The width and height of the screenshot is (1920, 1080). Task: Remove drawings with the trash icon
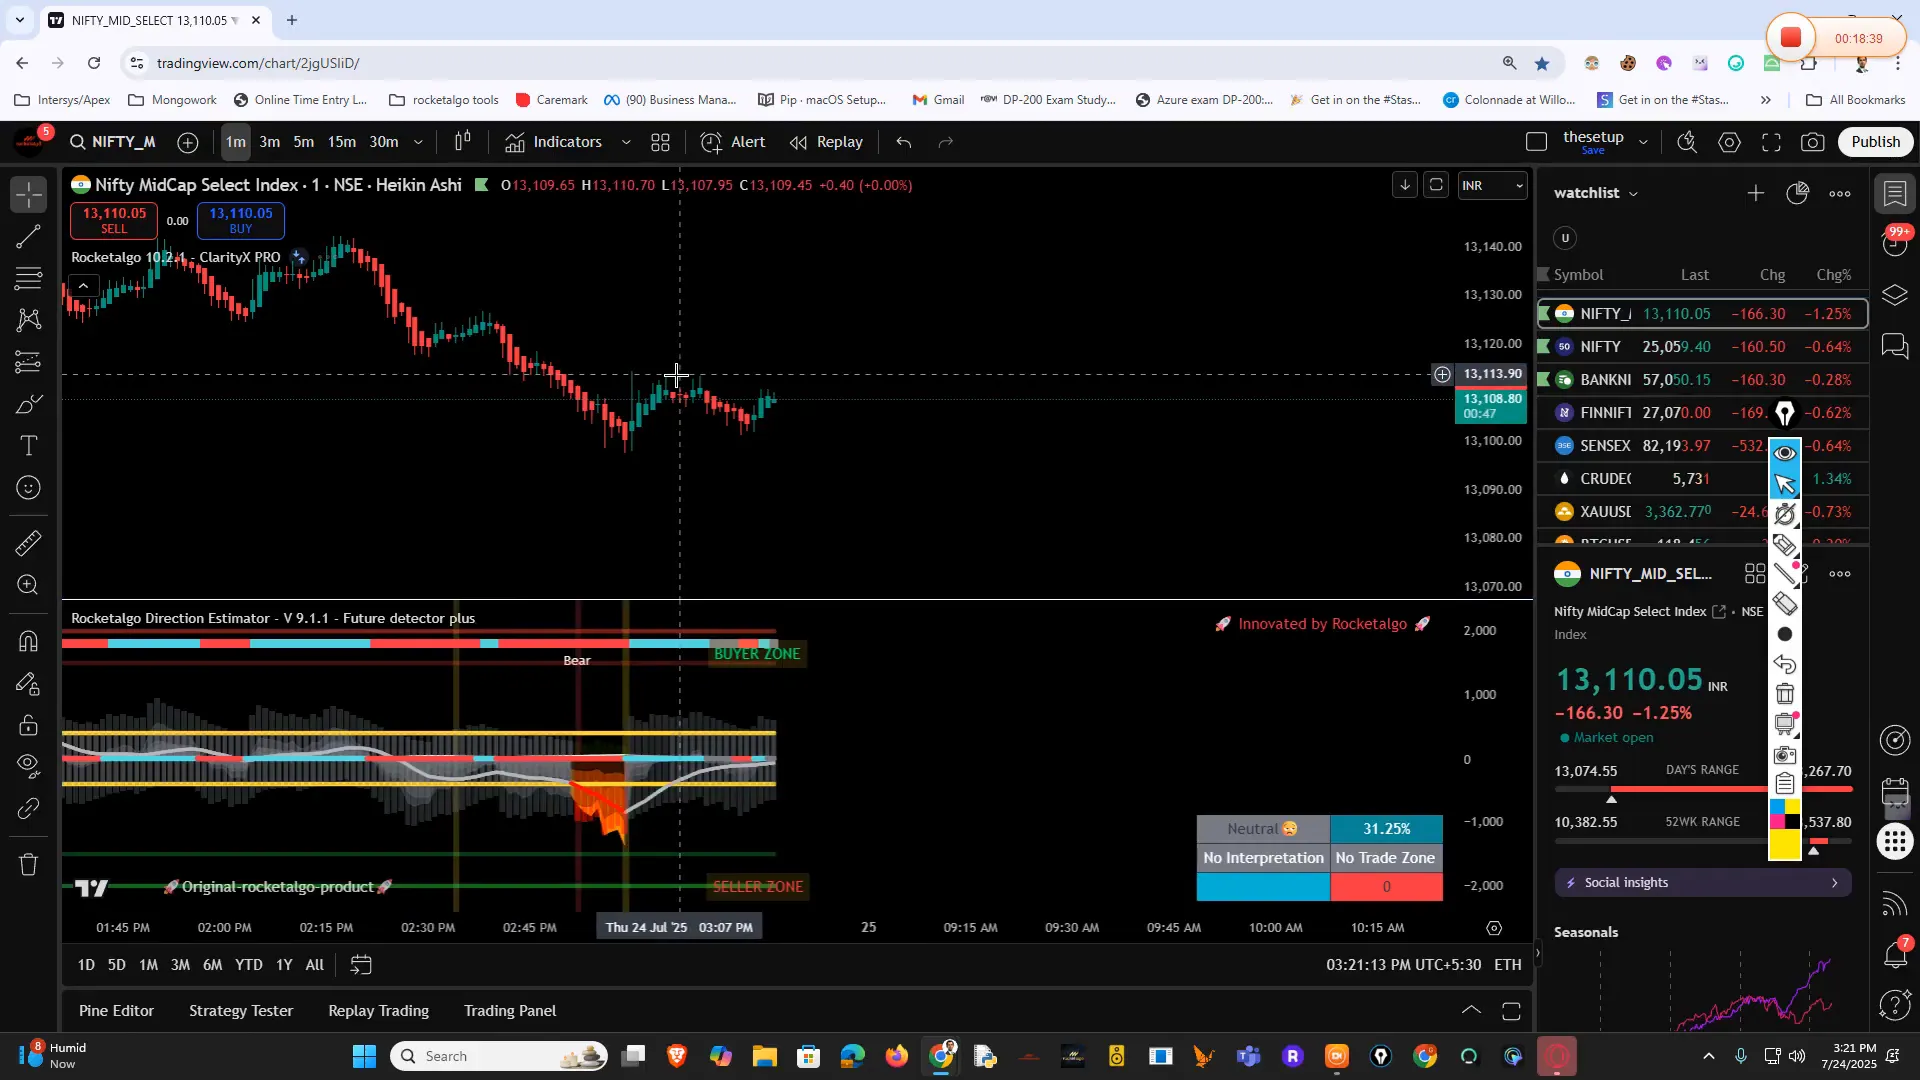(29, 864)
